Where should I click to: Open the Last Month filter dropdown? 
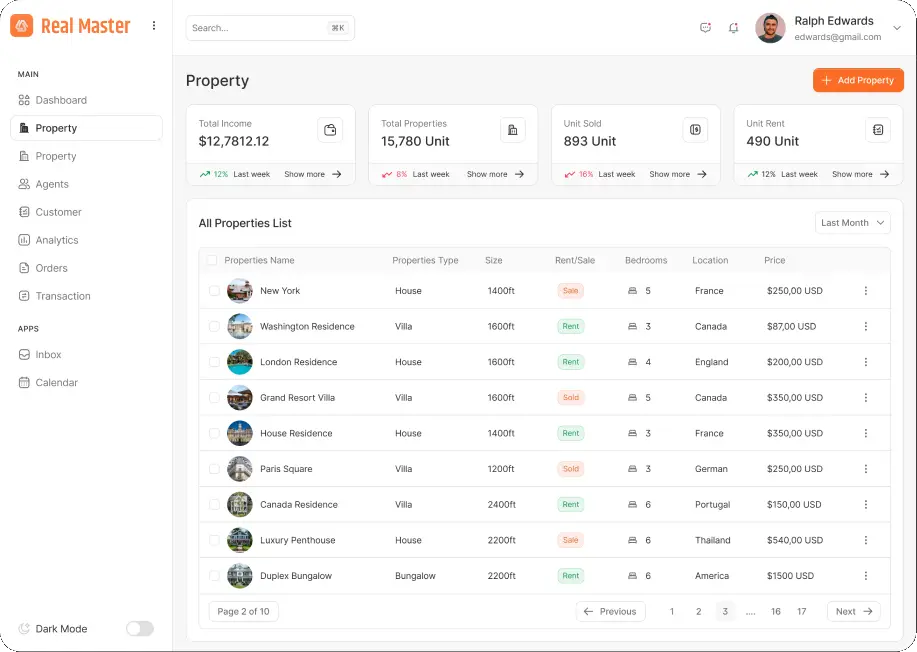pos(852,222)
